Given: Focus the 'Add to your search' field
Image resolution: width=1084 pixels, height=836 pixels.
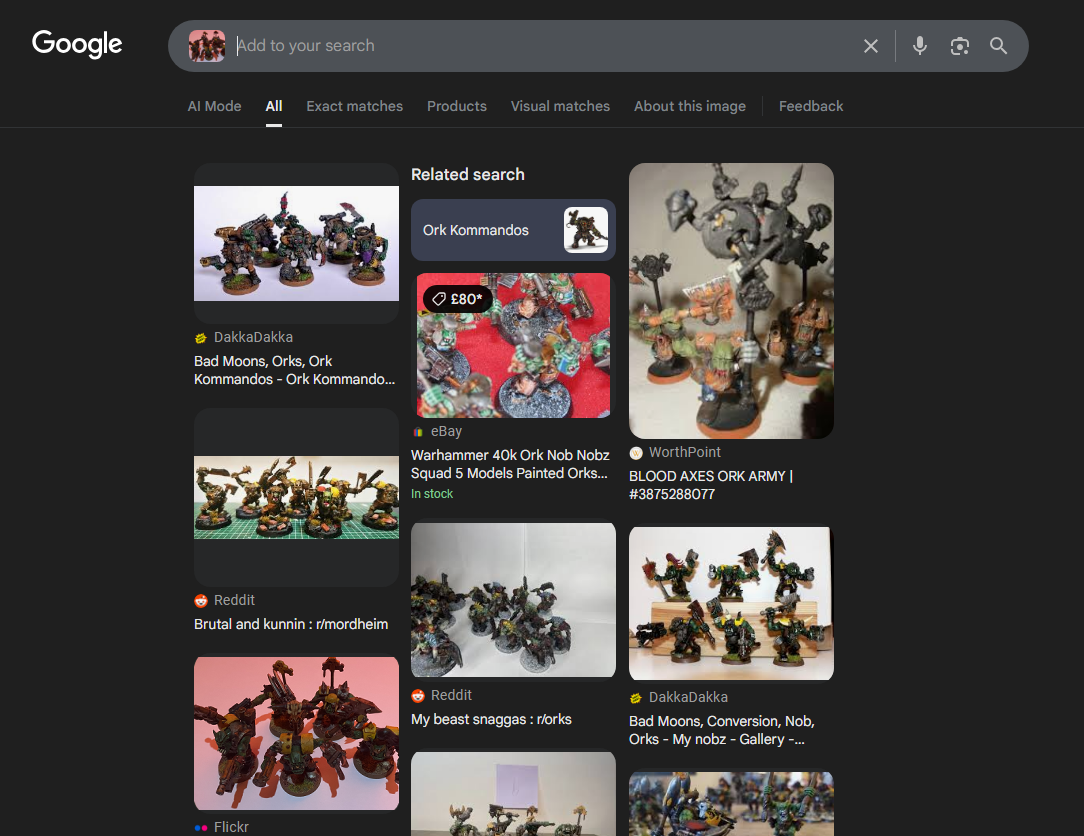Looking at the screenshot, I should coord(543,46).
